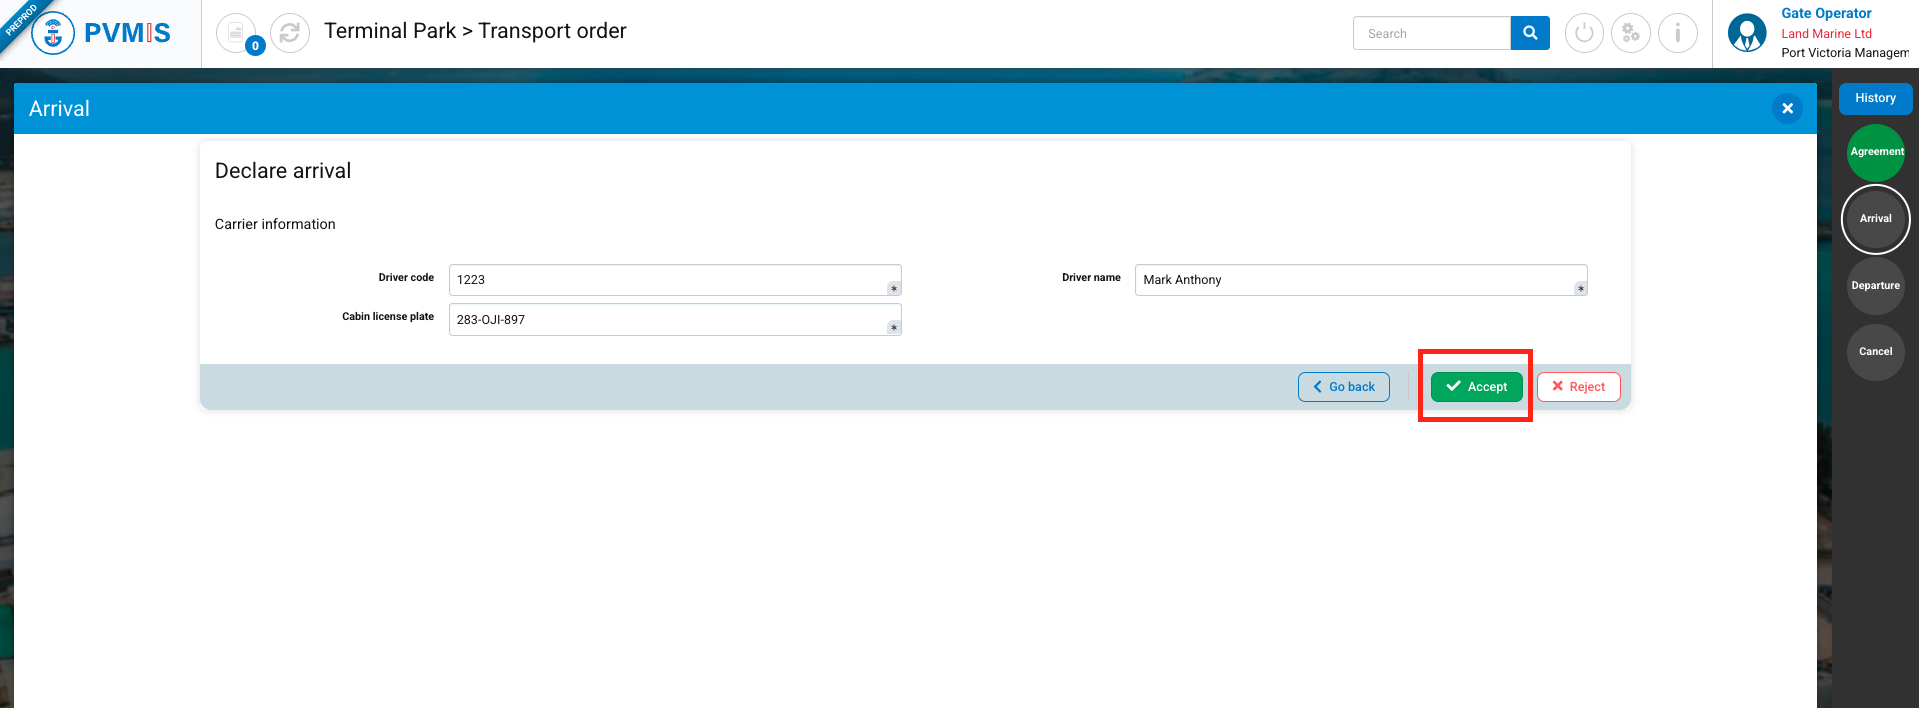Click the refresh arrows icon

tap(290, 33)
